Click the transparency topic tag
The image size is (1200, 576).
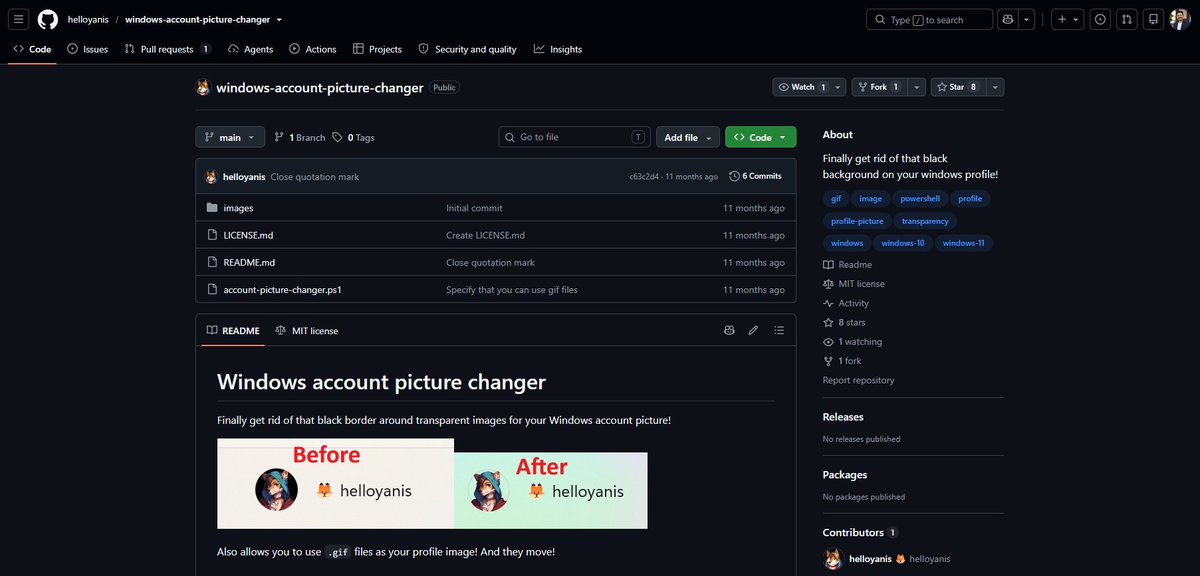(925, 221)
